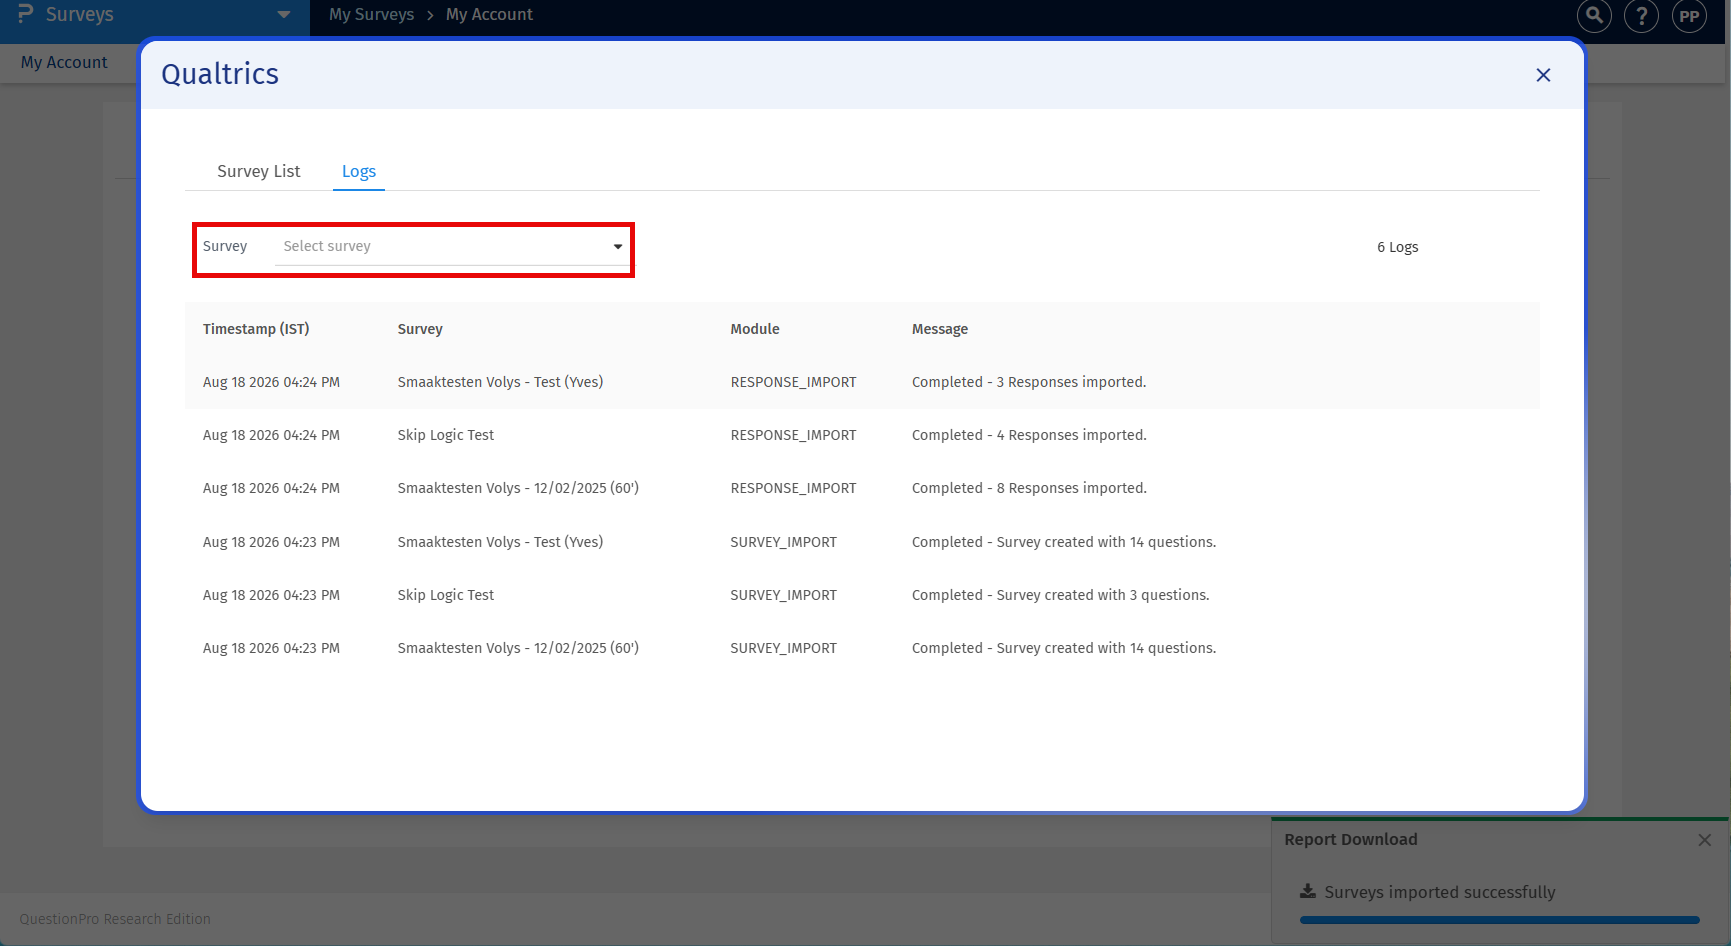Screen dimensions: 1731x946
Task: Click the download icon in notification
Action: [1308, 891]
